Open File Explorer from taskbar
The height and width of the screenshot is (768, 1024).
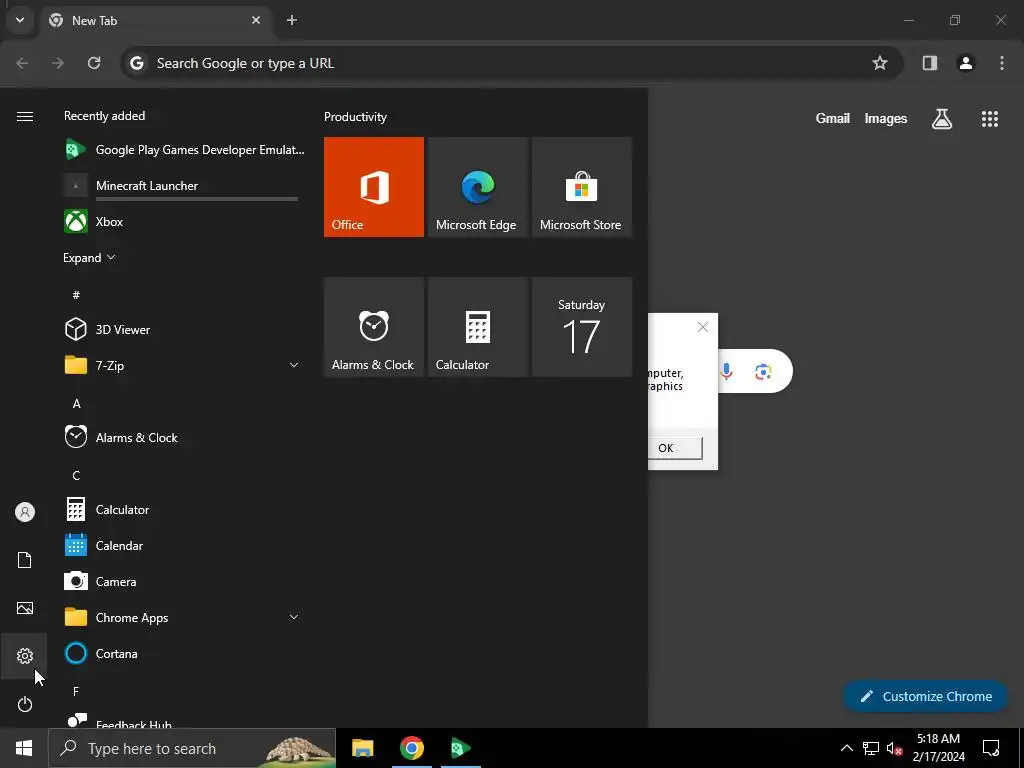362,748
